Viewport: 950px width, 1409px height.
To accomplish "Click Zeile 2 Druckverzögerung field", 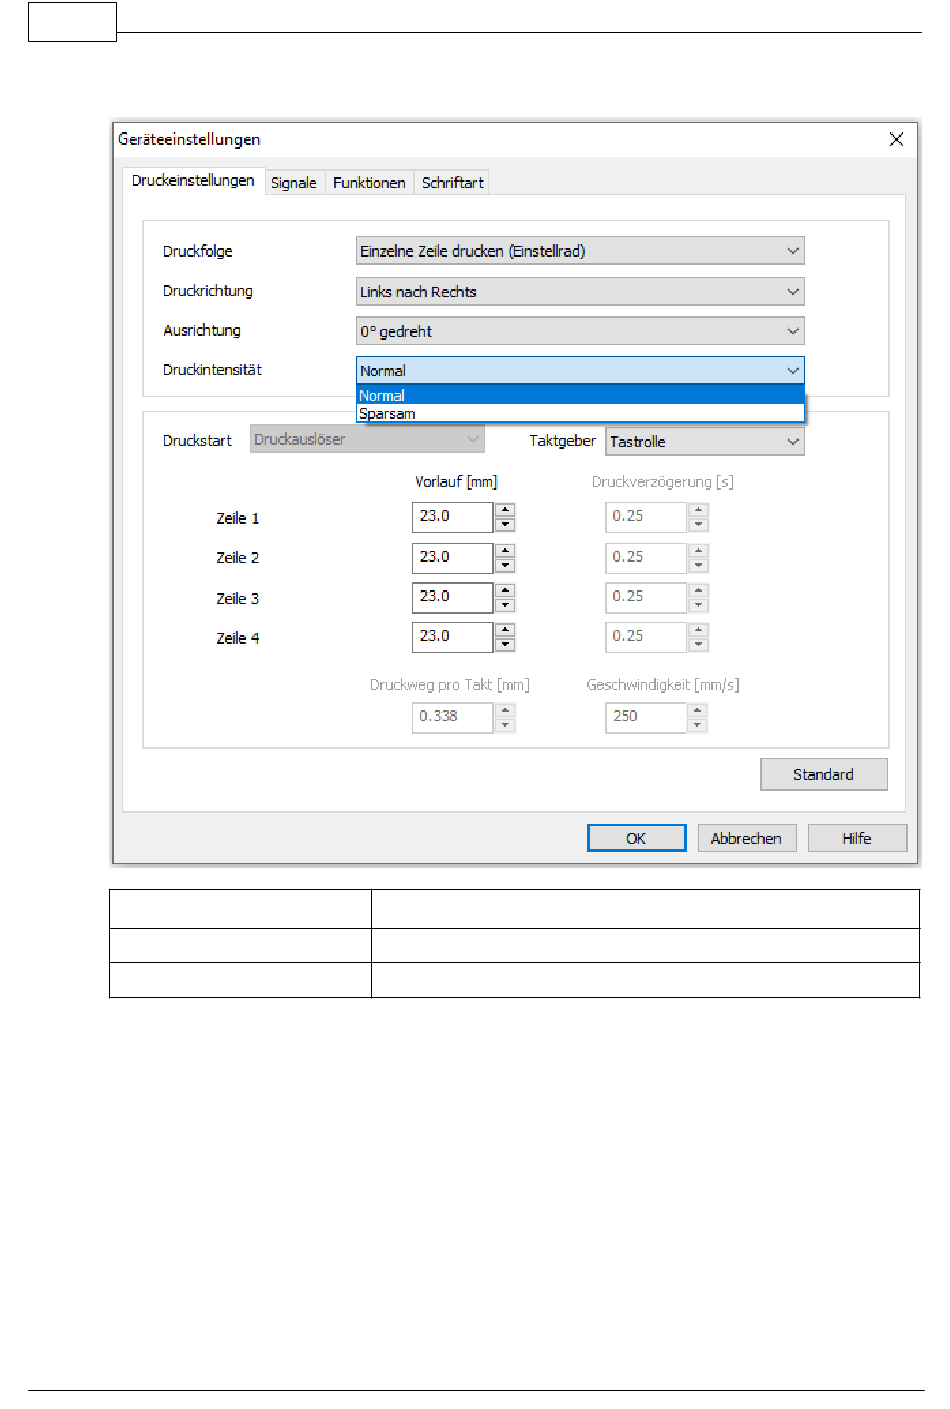I will [x=645, y=557].
